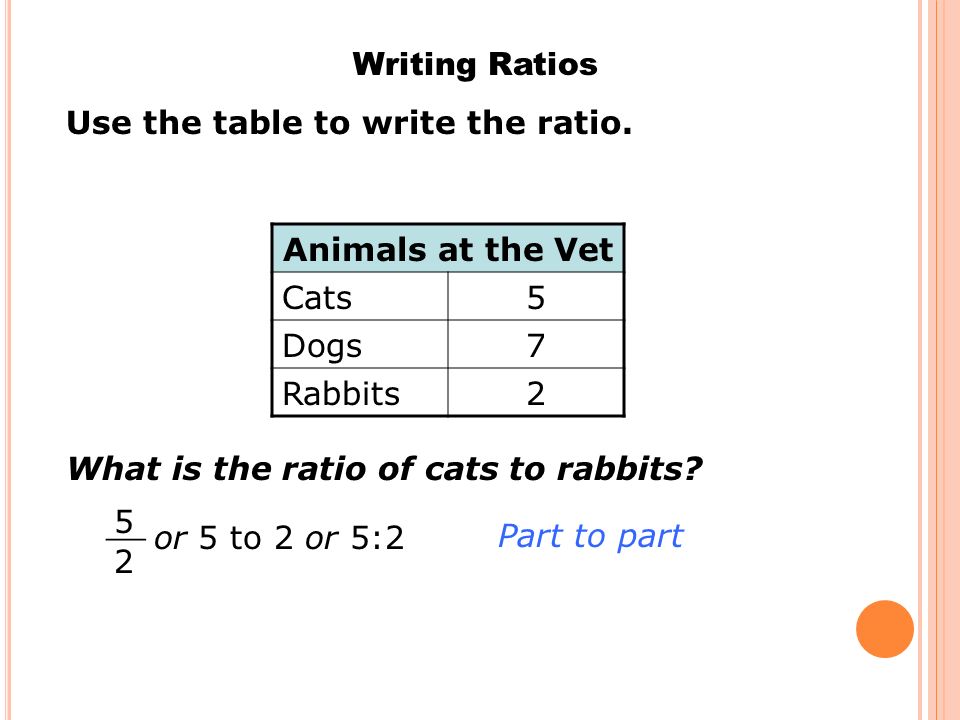
Task: Click the Rabbits table cell
Action: pyautogui.click(x=360, y=392)
